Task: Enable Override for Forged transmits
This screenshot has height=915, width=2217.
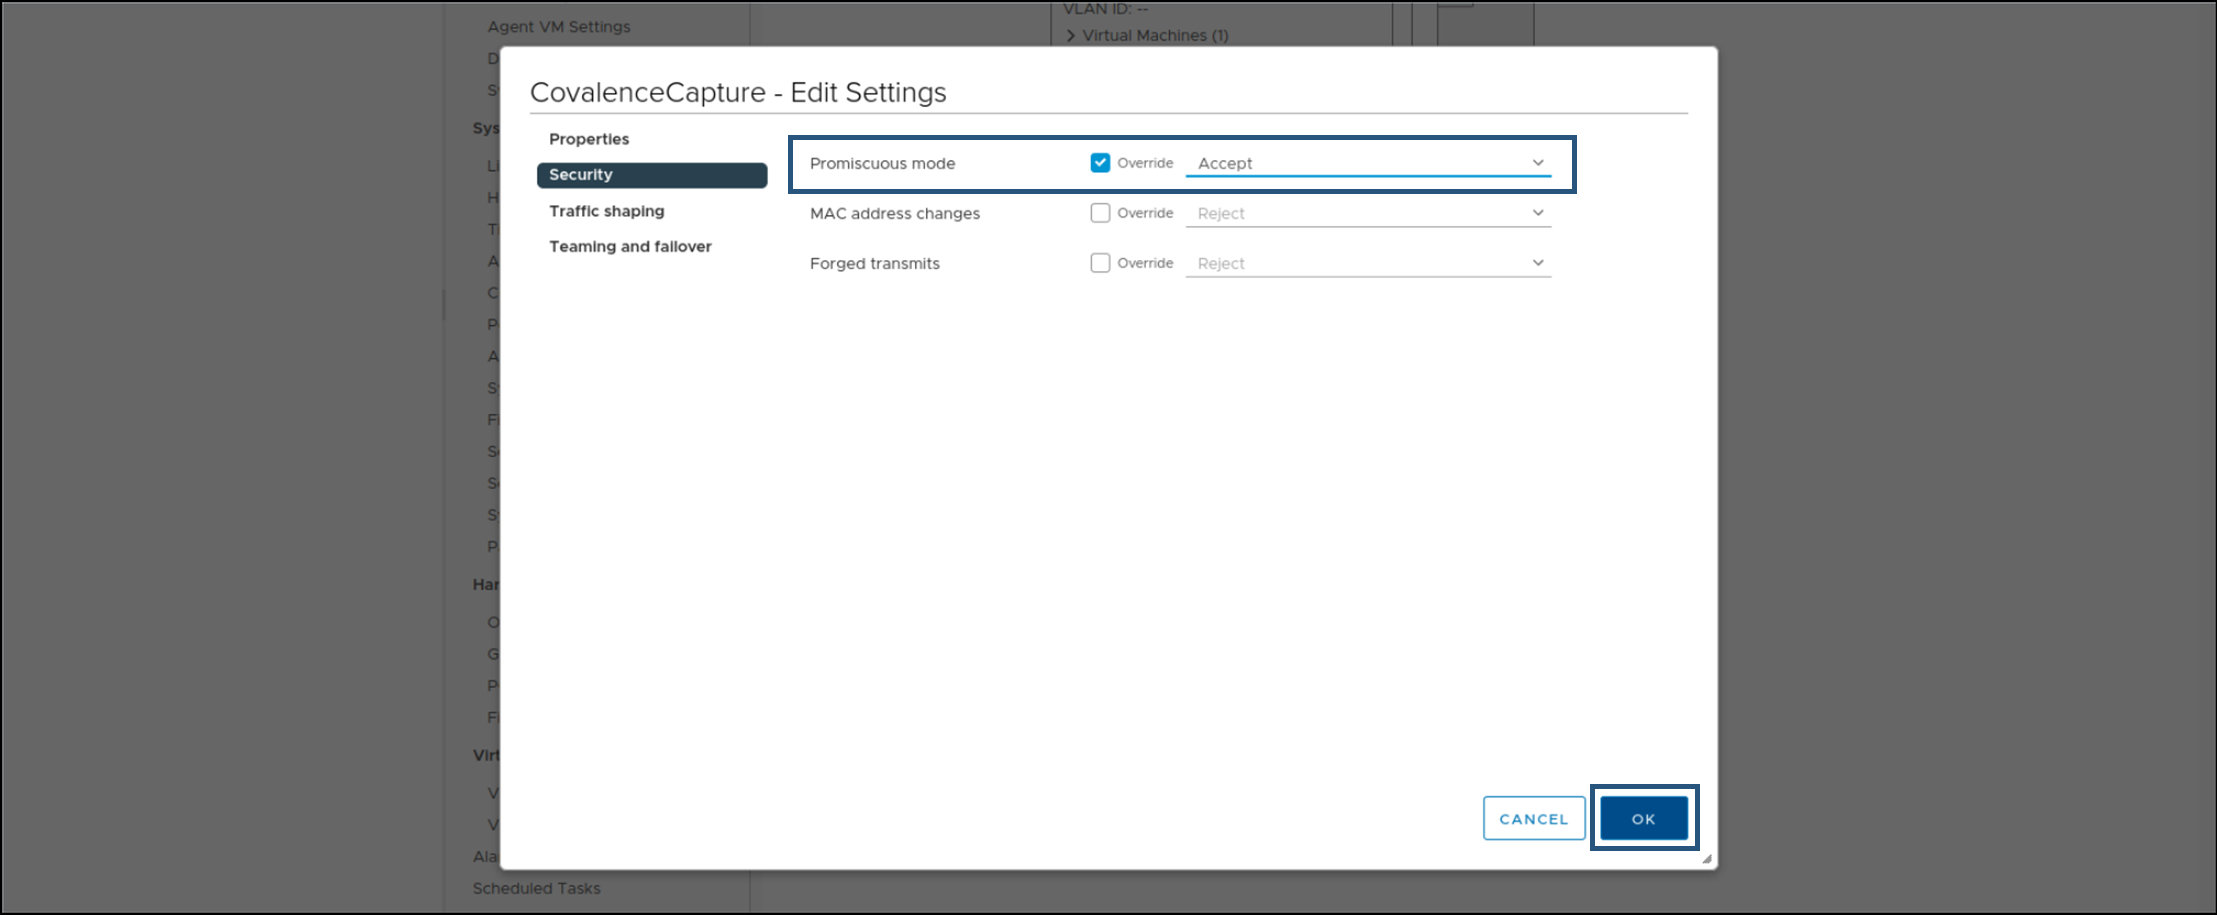Action: 1100,263
